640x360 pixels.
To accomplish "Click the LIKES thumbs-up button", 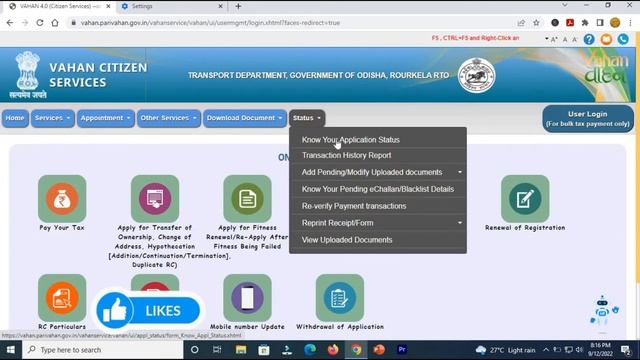I will point(148,311).
